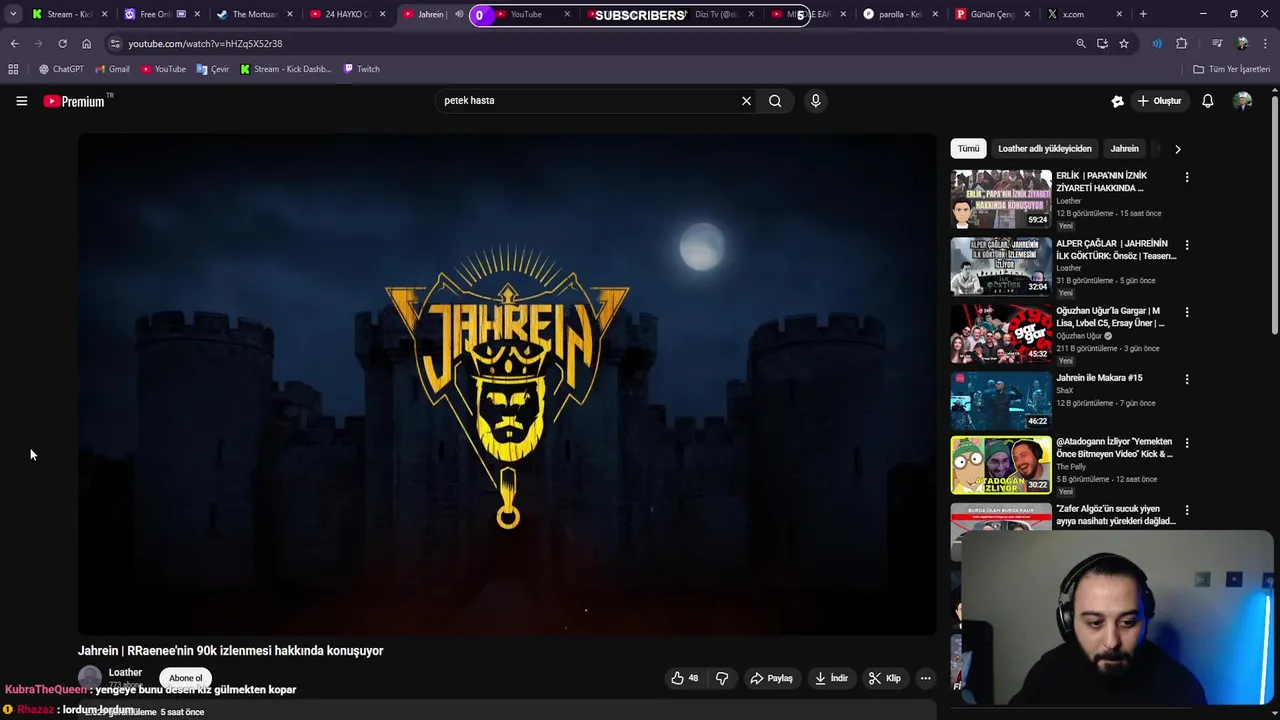
Task: Create a clip with Klip button
Action: click(x=885, y=678)
